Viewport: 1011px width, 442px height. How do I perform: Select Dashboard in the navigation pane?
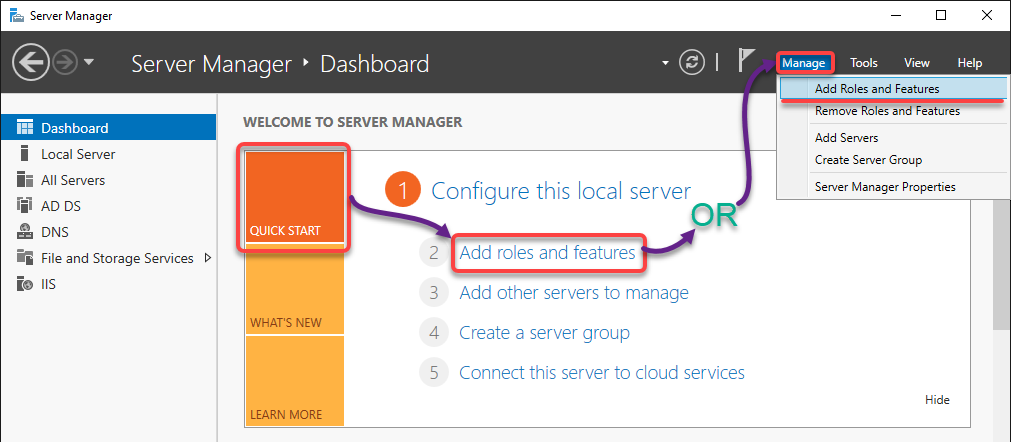[108, 128]
